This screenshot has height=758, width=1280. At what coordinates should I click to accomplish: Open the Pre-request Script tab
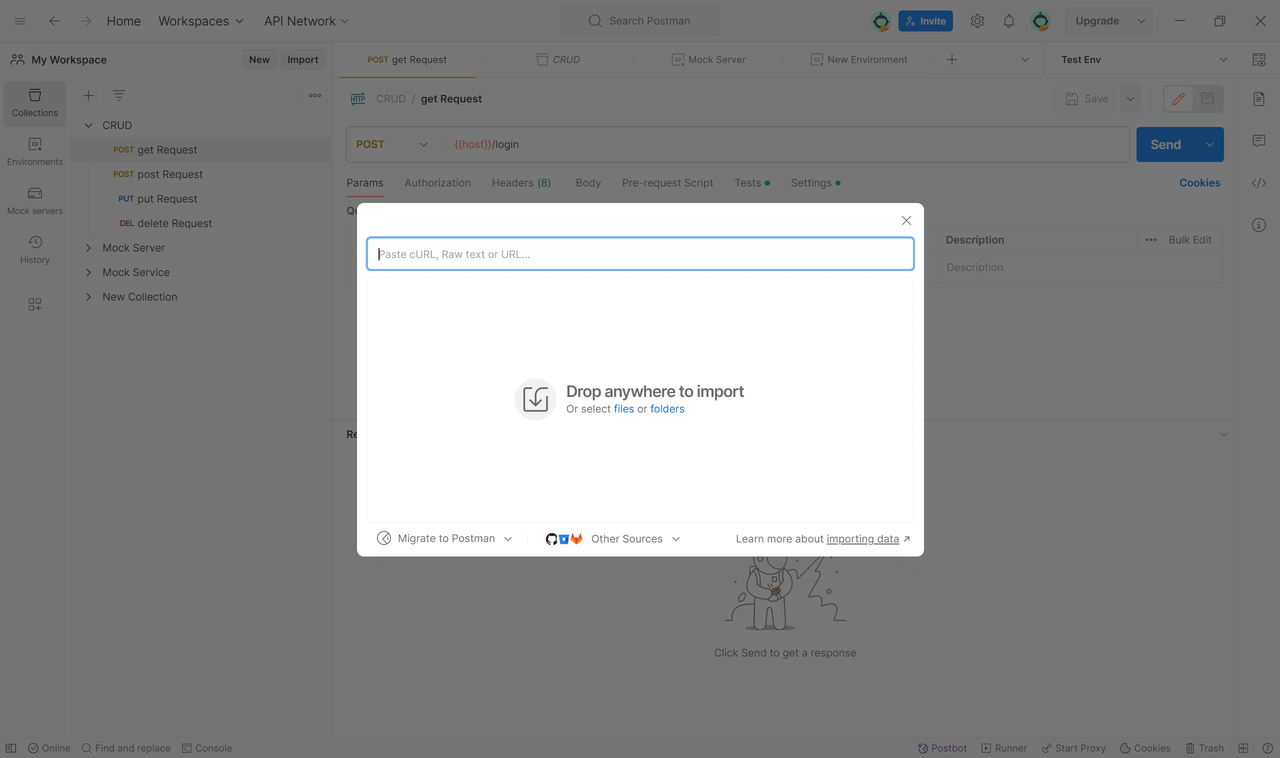point(667,183)
